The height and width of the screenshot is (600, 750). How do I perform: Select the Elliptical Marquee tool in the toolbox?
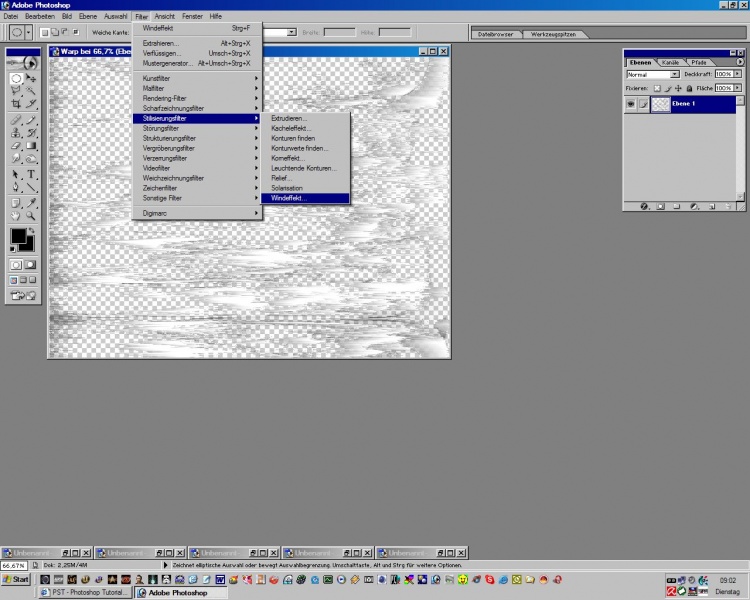pyautogui.click(x=16, y=78)
